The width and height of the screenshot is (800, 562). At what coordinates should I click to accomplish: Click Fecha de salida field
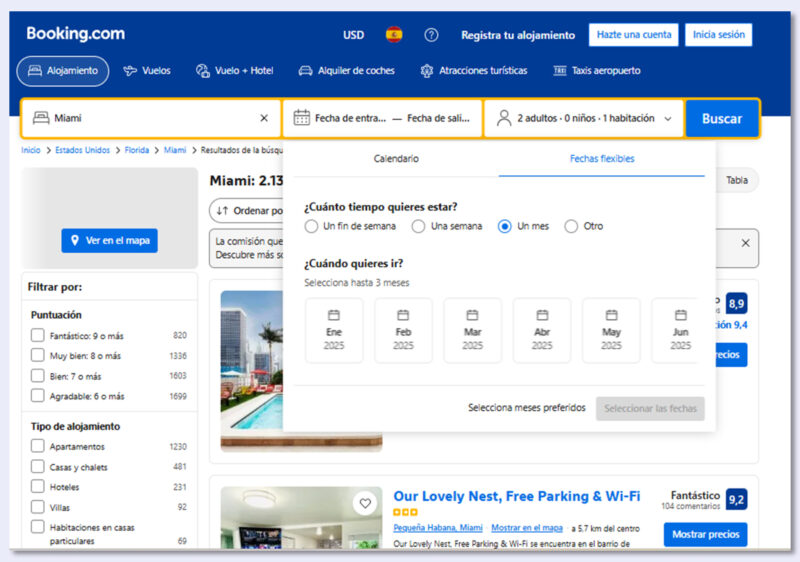[x=438, y=118]
